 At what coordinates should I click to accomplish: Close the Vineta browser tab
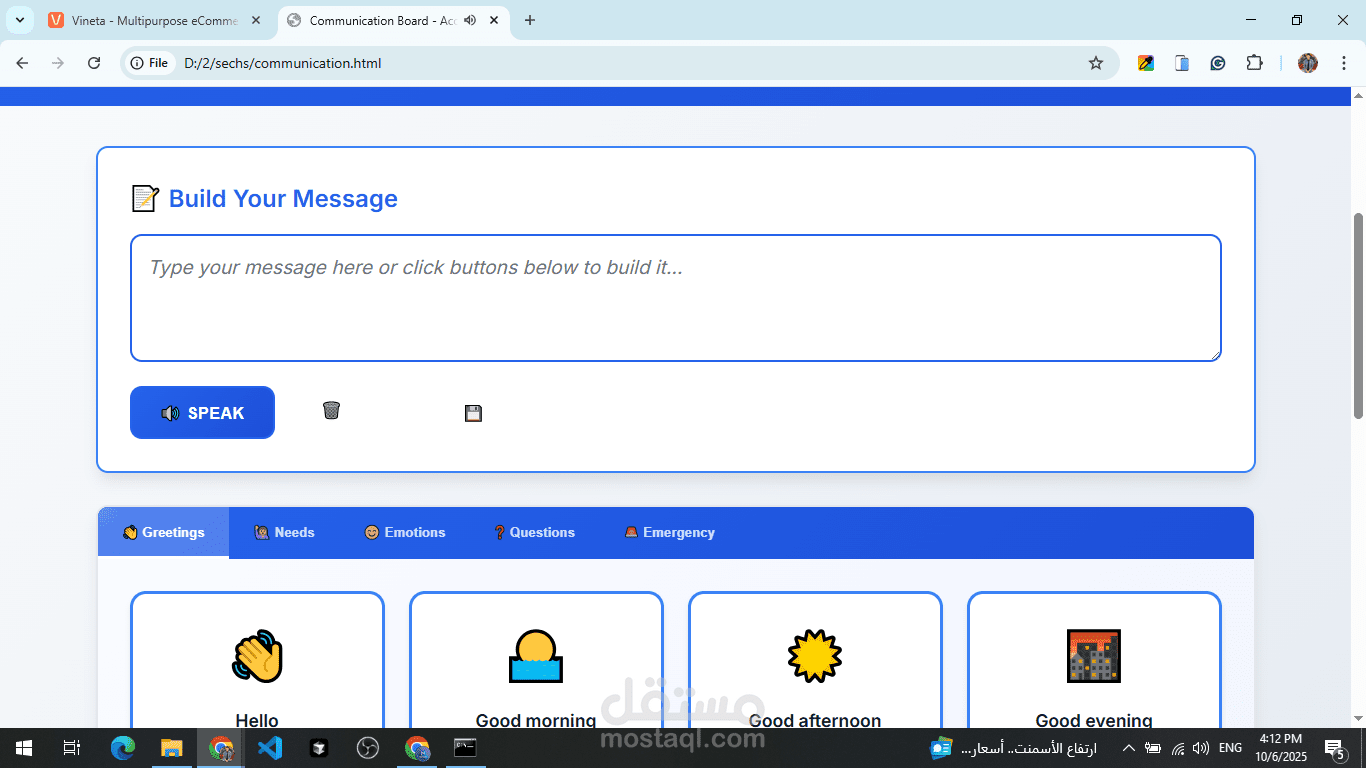(x=258, y=20)
